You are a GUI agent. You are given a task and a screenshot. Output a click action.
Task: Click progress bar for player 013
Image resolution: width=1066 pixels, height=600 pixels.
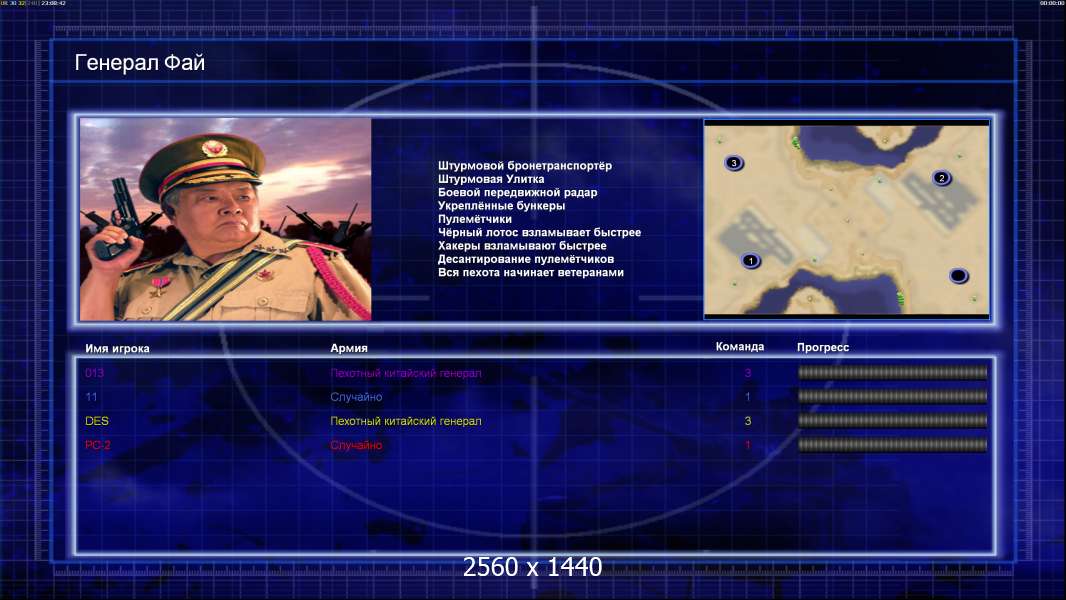[892, 372]
